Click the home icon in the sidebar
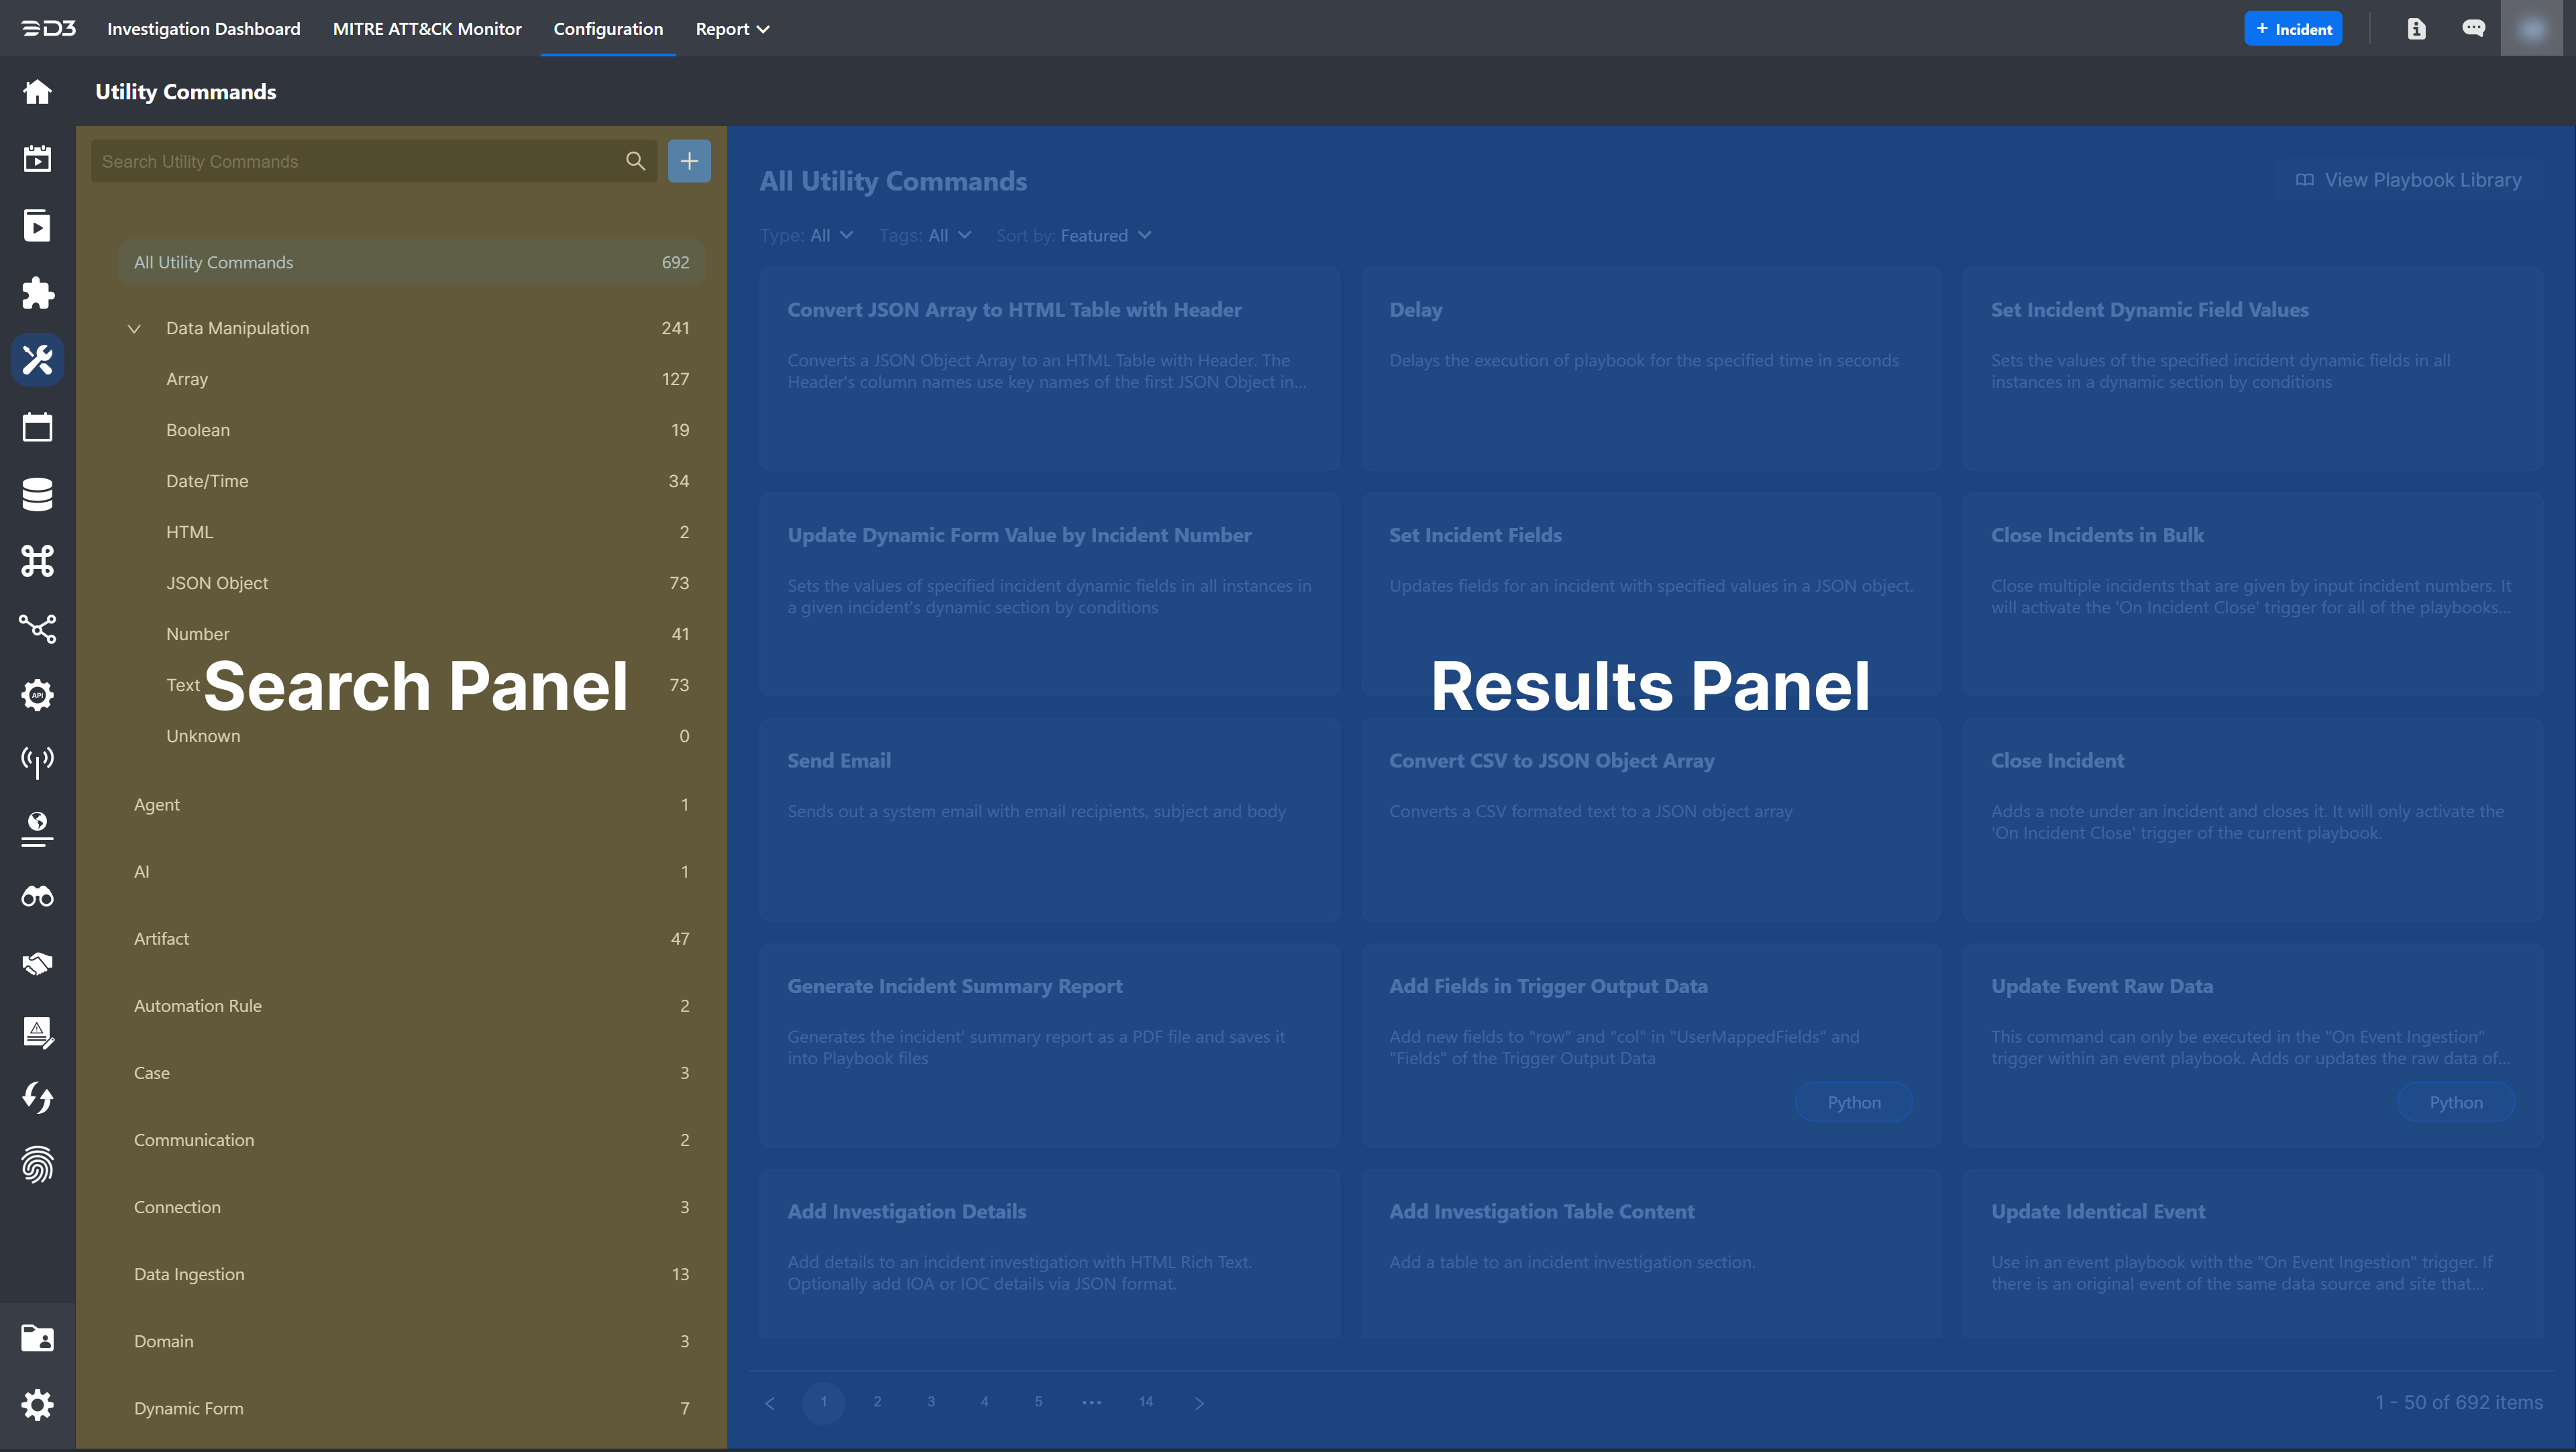The image size is (2576, 1452). [37, 92]
